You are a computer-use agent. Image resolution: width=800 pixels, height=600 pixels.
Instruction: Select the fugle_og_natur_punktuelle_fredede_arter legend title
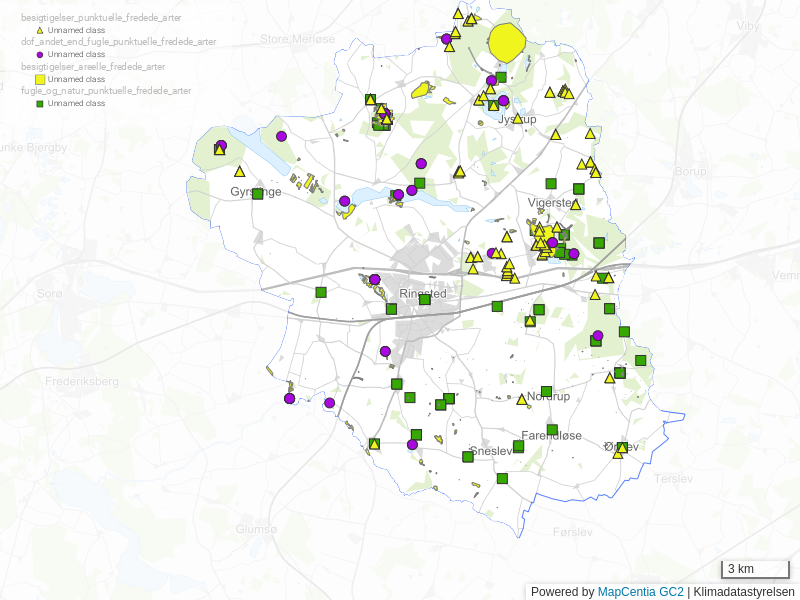pos(106,90)
